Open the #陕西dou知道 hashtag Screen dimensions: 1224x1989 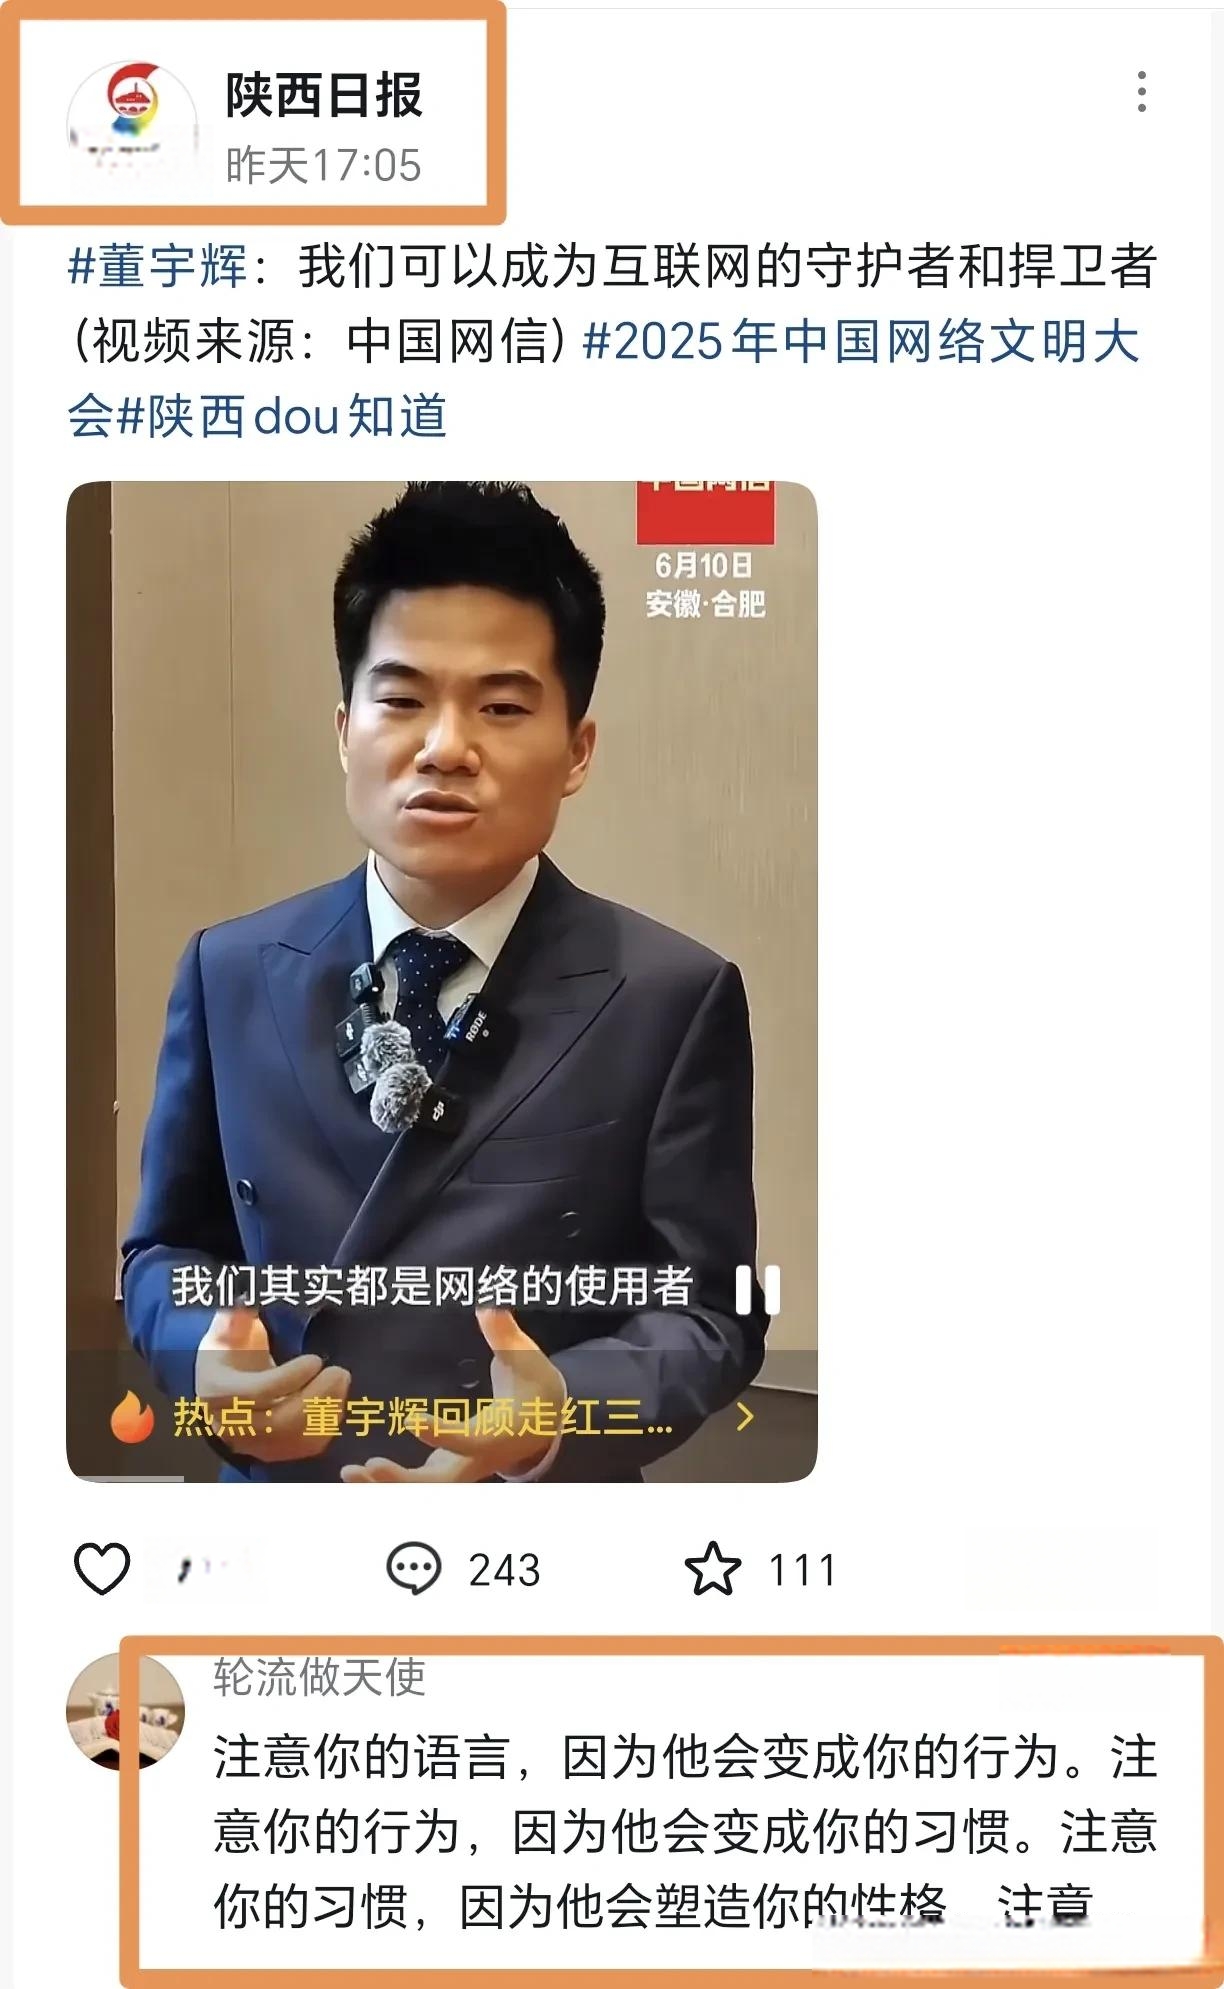tap(281, 416)
